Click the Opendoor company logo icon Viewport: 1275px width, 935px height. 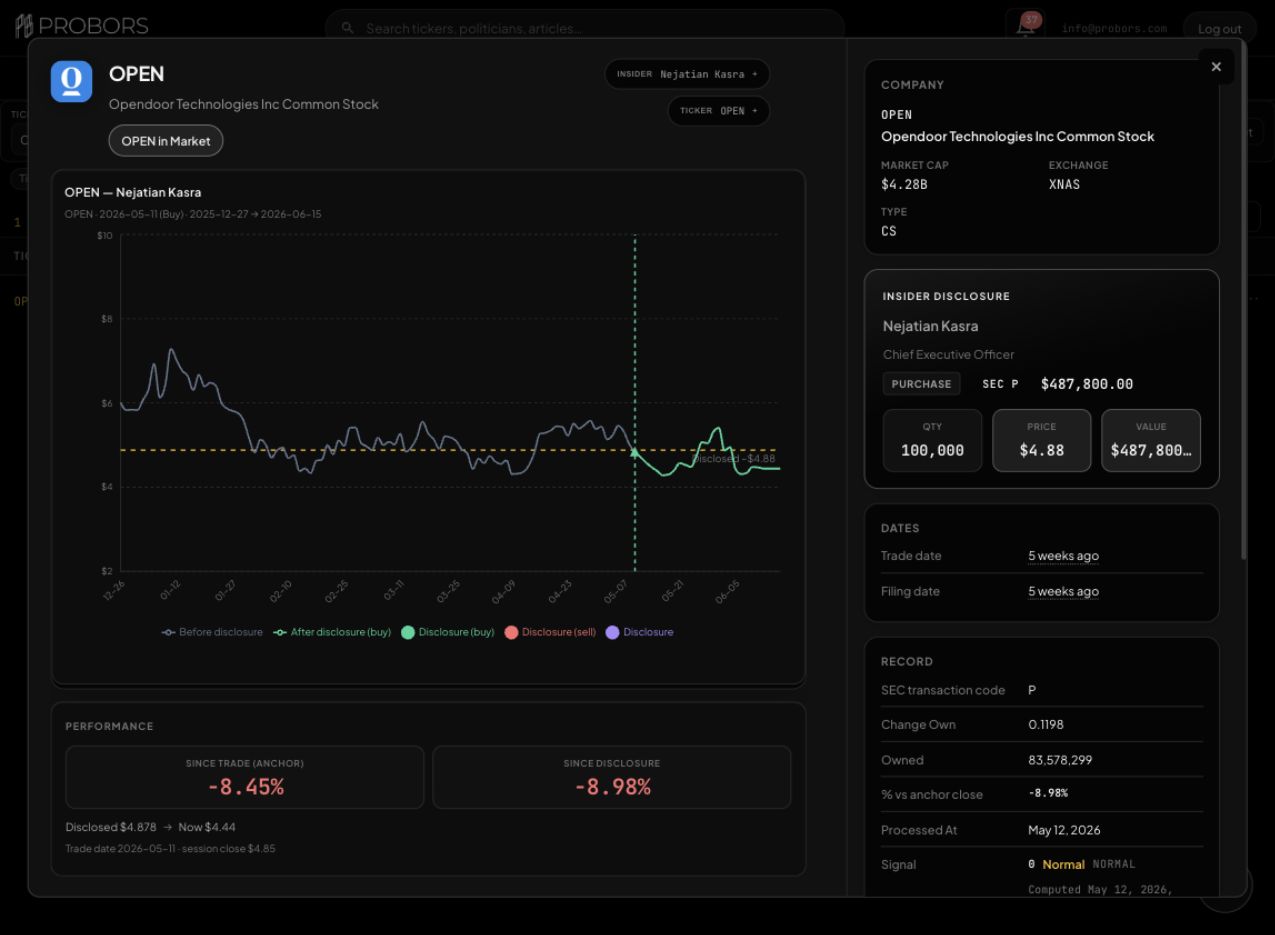(72, 81)
